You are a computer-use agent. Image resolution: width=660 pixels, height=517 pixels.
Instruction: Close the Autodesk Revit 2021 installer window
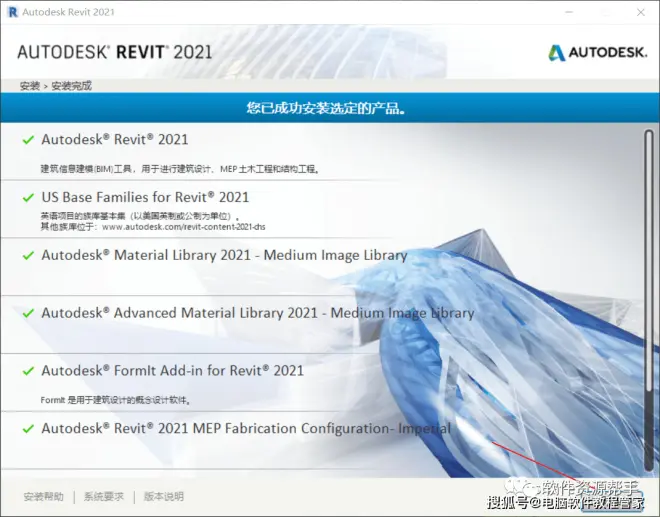tap(641, 13)
